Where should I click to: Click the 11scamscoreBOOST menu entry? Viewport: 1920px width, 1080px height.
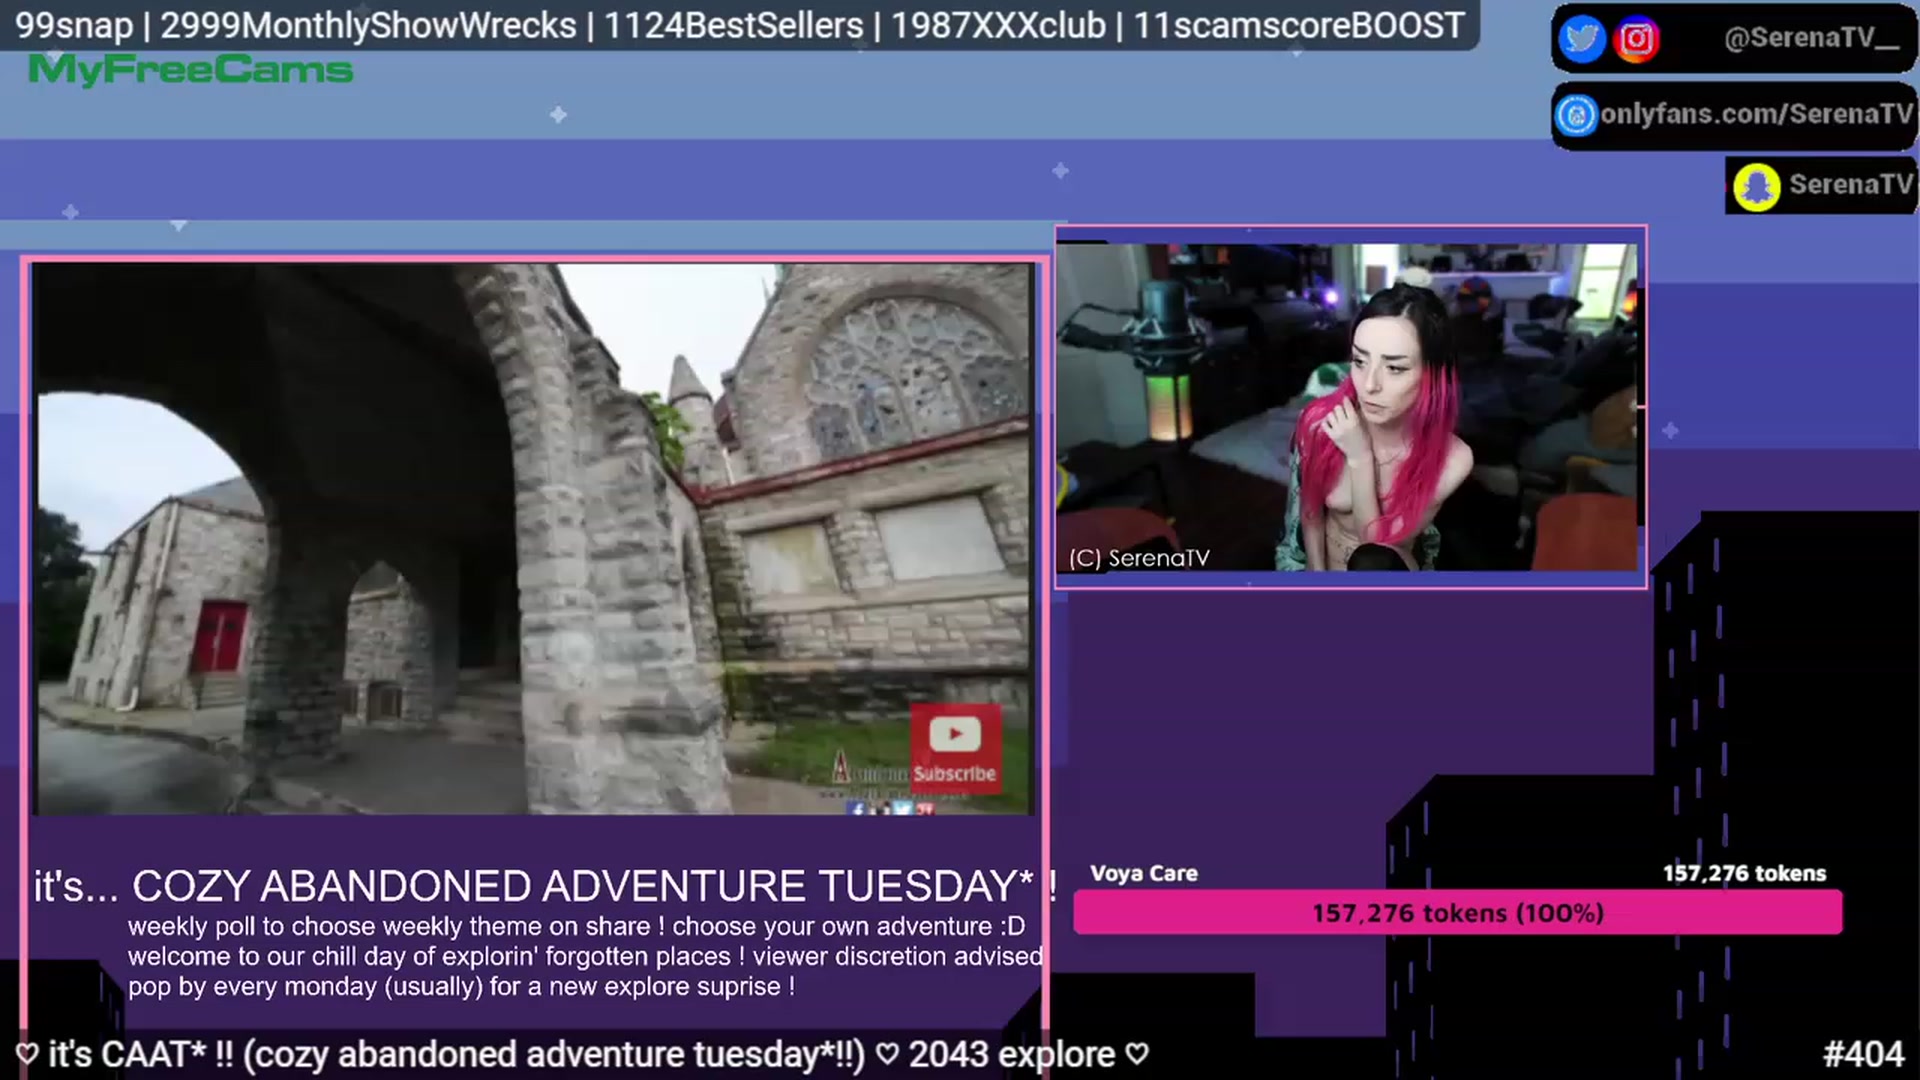[x=1299, y=25]
